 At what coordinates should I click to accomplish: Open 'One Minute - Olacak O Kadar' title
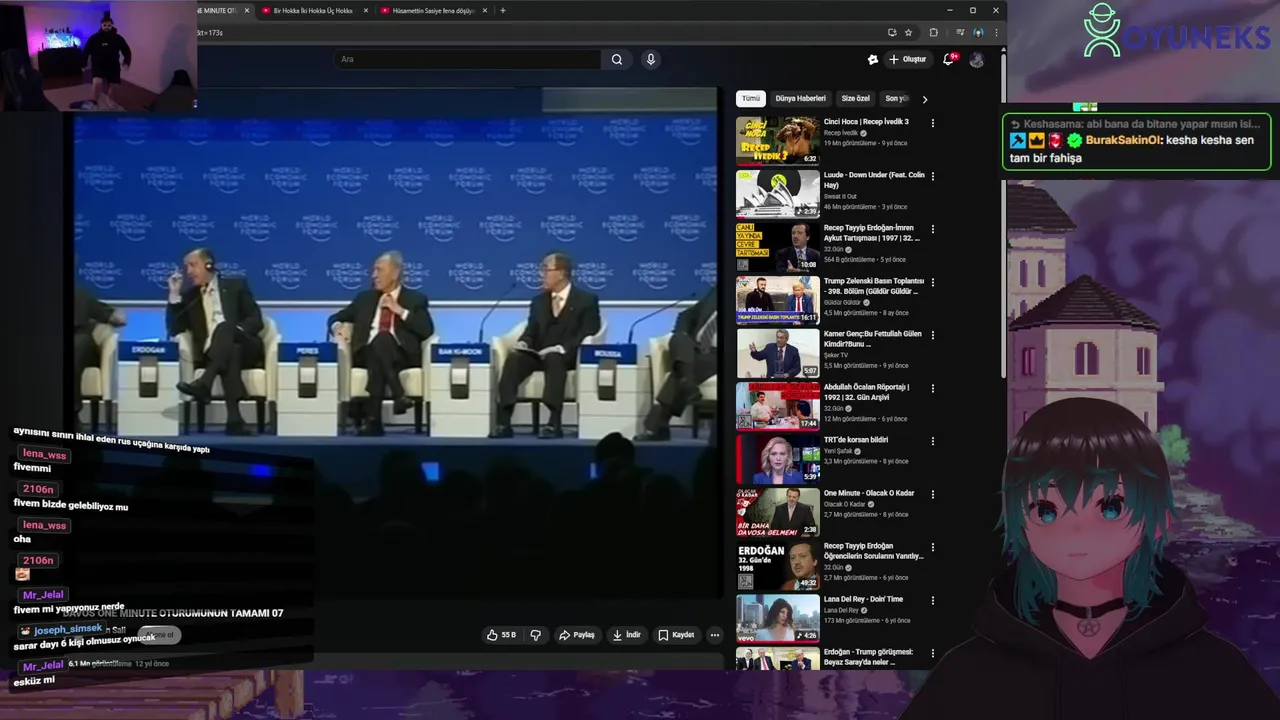click(869, 493)
